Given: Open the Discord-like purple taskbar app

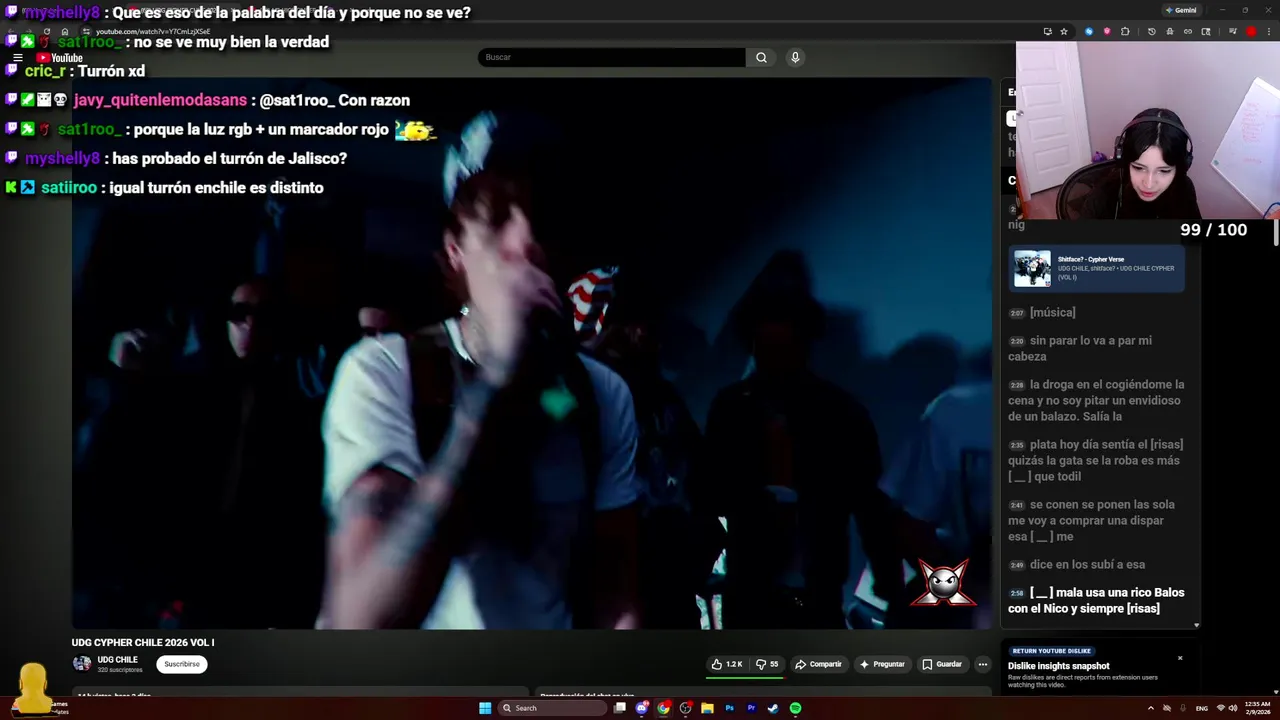Looking at the screenshot, I should coord(642,708).
